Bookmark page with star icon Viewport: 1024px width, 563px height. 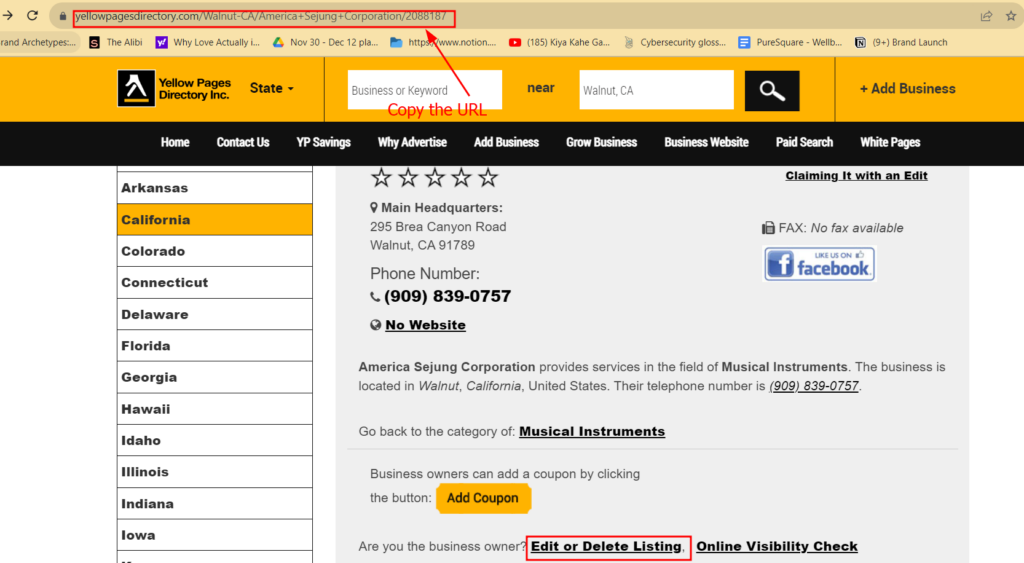1011,16
